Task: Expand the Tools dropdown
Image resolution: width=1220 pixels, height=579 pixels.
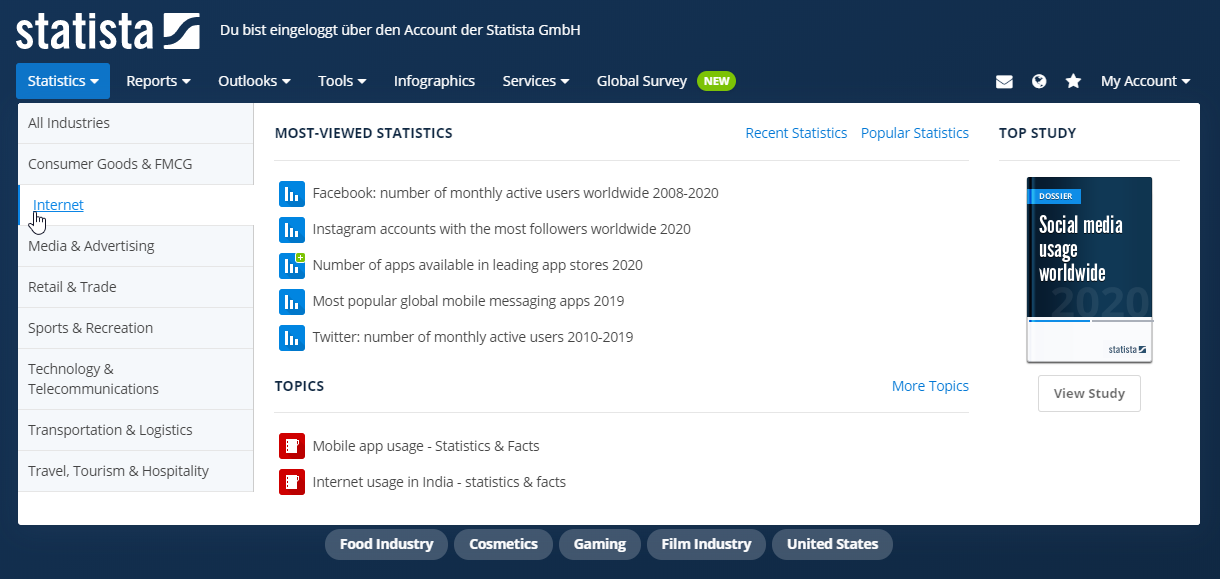Action: click(x=342, y=81)
